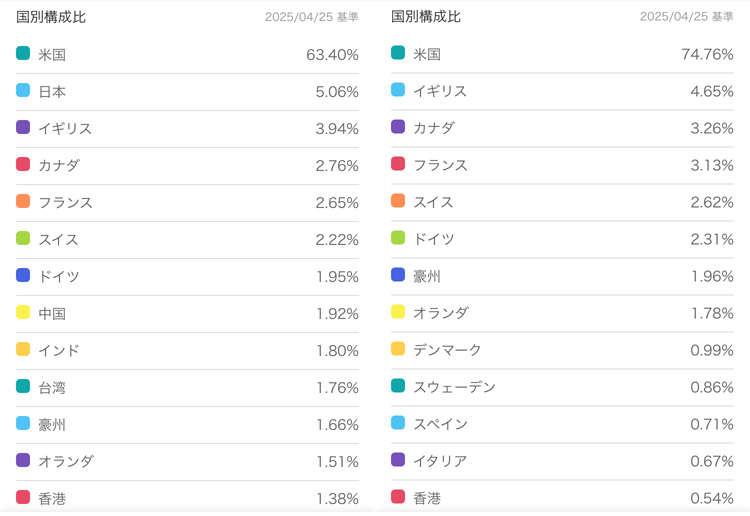The image size is (750, 516).
Task: Select the 中国 country label
Action: 52,313
